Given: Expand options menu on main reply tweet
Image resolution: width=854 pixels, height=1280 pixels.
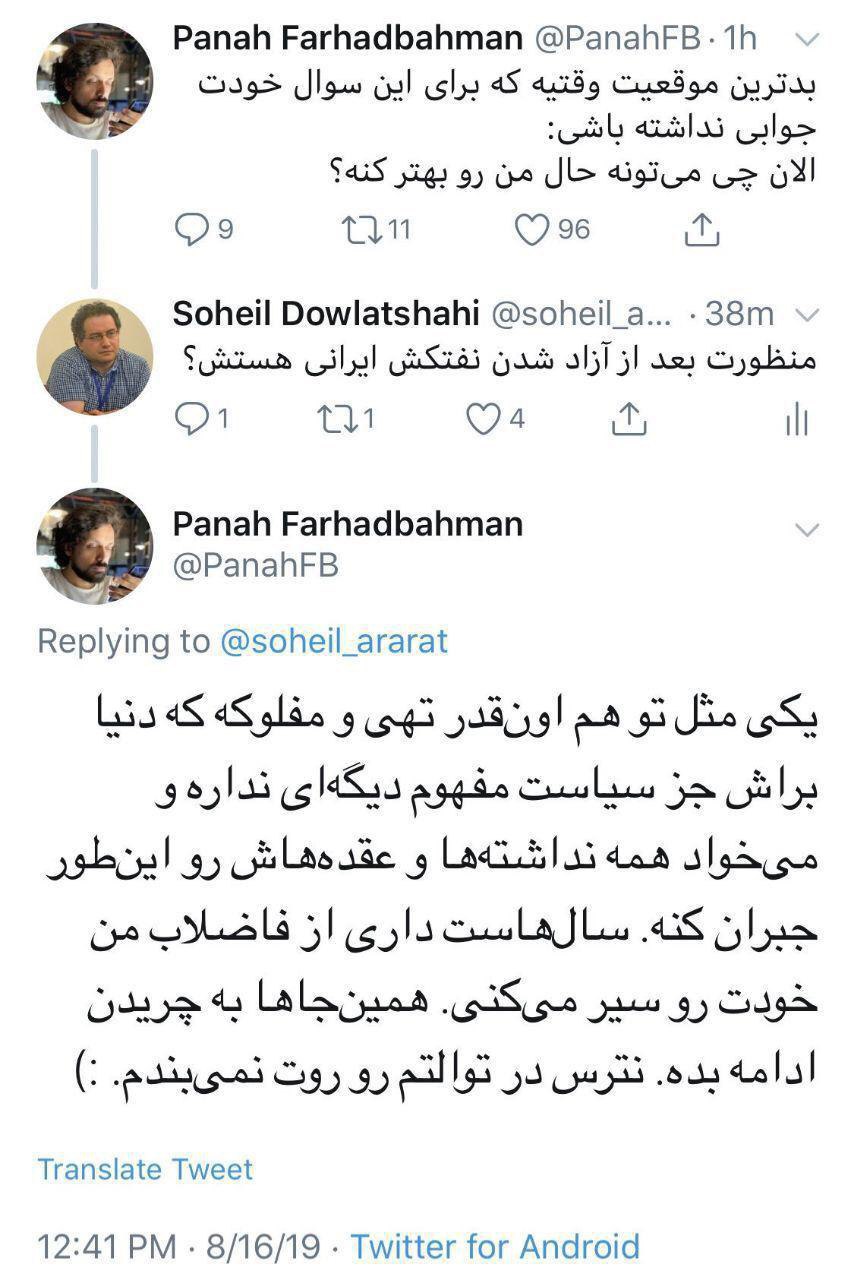Looking at the screenshot, I should (805, 529).
